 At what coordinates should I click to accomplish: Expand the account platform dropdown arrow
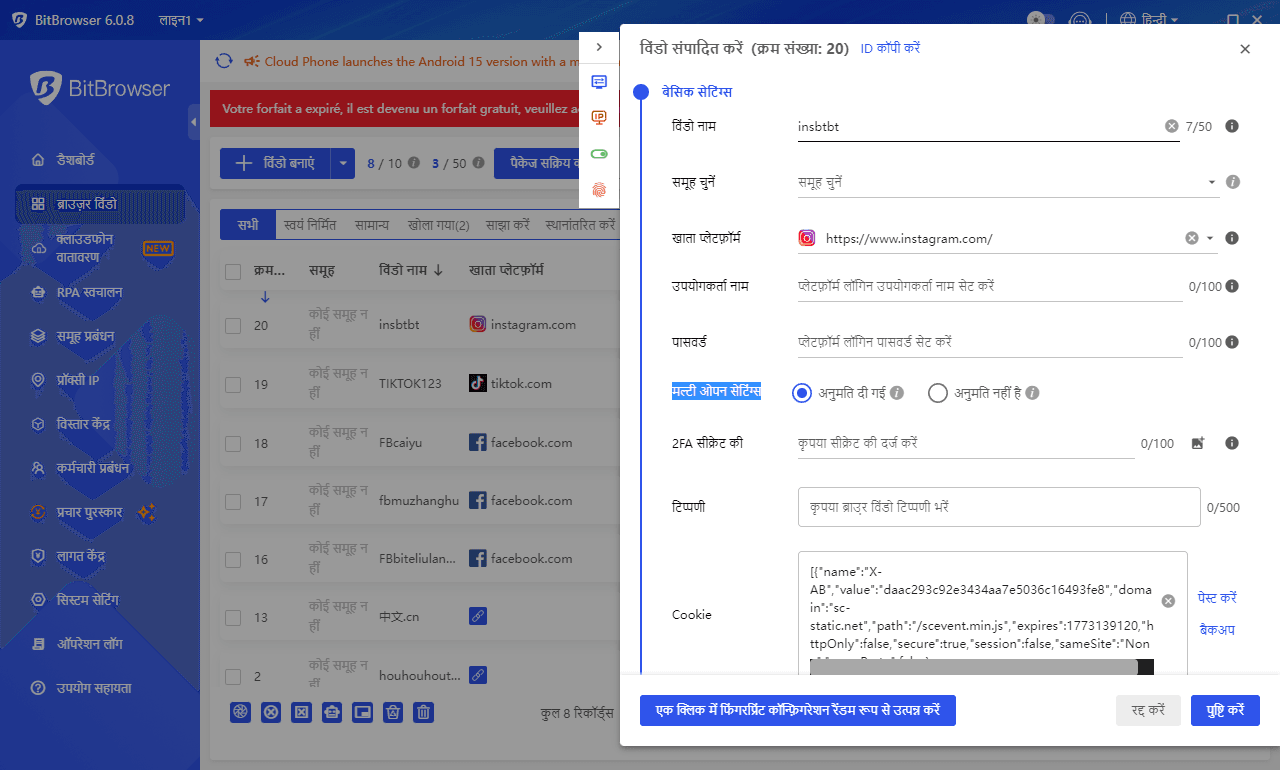1210,238
